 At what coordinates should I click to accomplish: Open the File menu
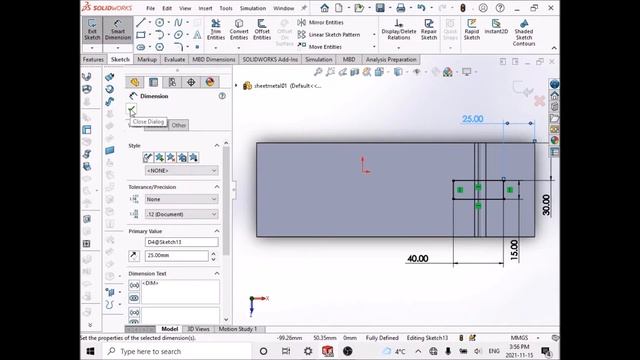151,8
